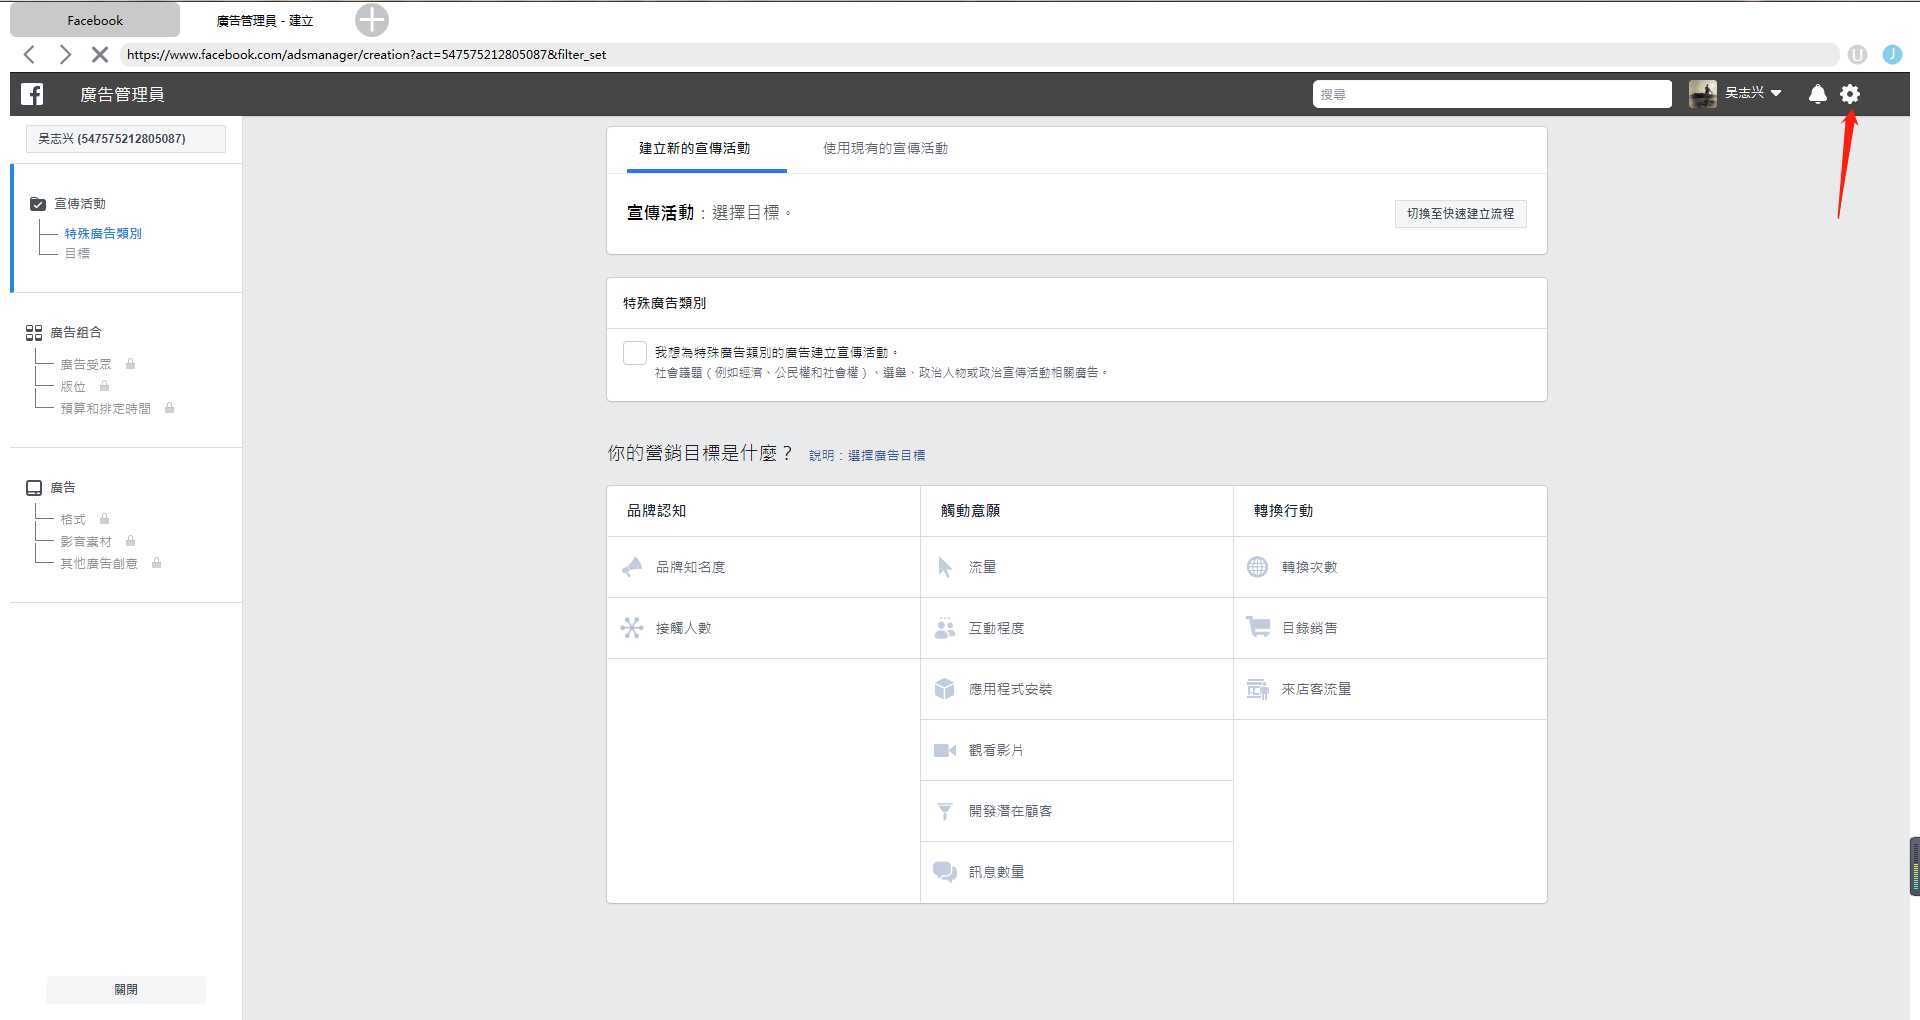Click the browser forward arrow
This screenshot has height=1020, width=1920.
coord(65,55)
